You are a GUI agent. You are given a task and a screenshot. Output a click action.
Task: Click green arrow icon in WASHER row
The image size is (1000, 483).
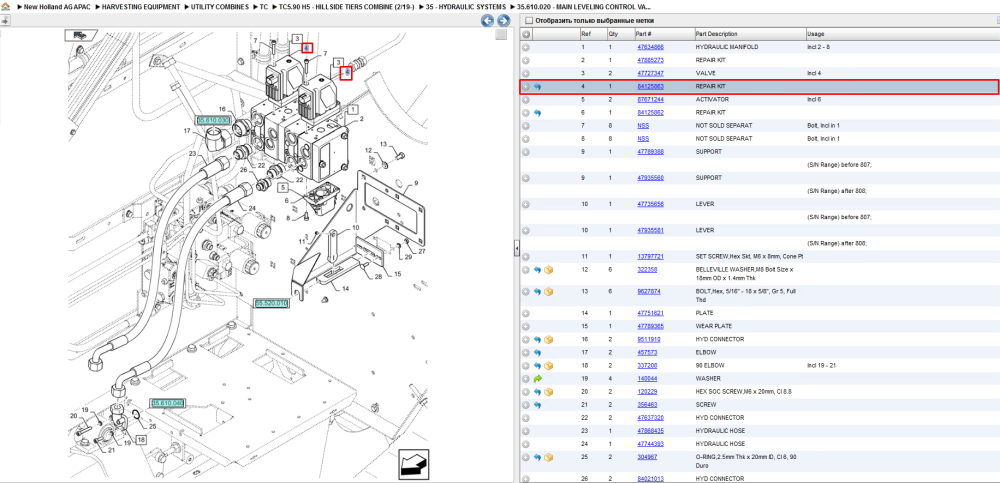(537, 378)
